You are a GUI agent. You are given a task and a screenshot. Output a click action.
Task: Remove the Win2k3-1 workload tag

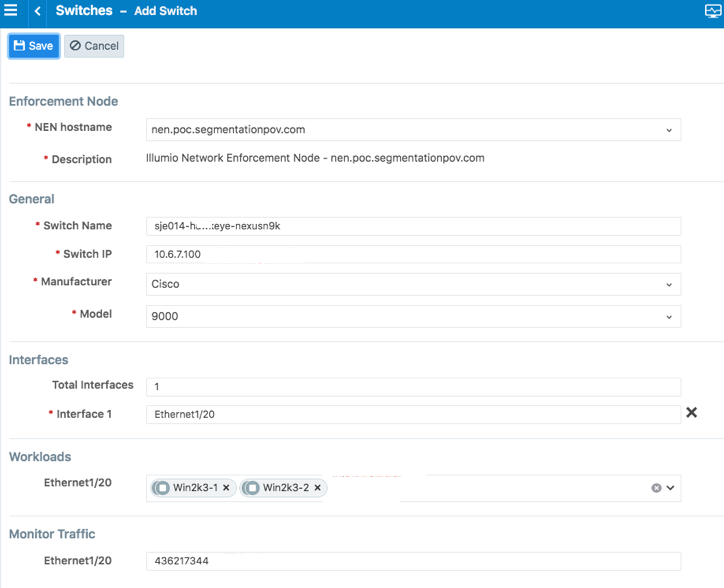[227, 488]
